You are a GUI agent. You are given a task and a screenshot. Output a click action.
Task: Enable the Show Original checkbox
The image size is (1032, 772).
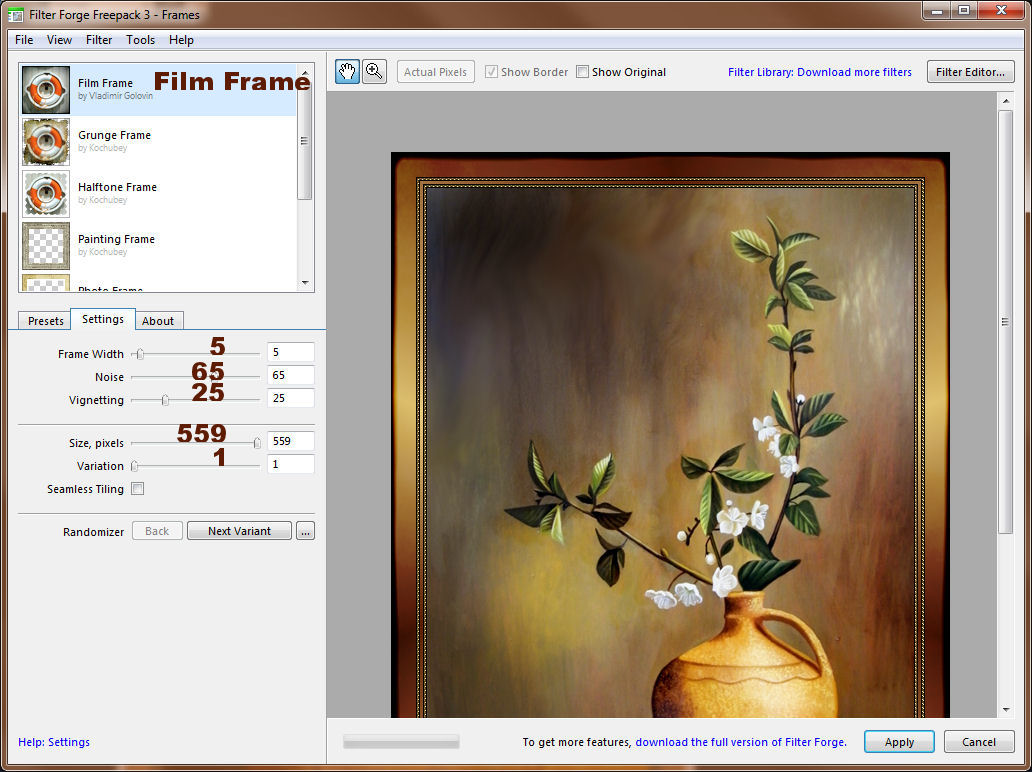click(582, 72)
